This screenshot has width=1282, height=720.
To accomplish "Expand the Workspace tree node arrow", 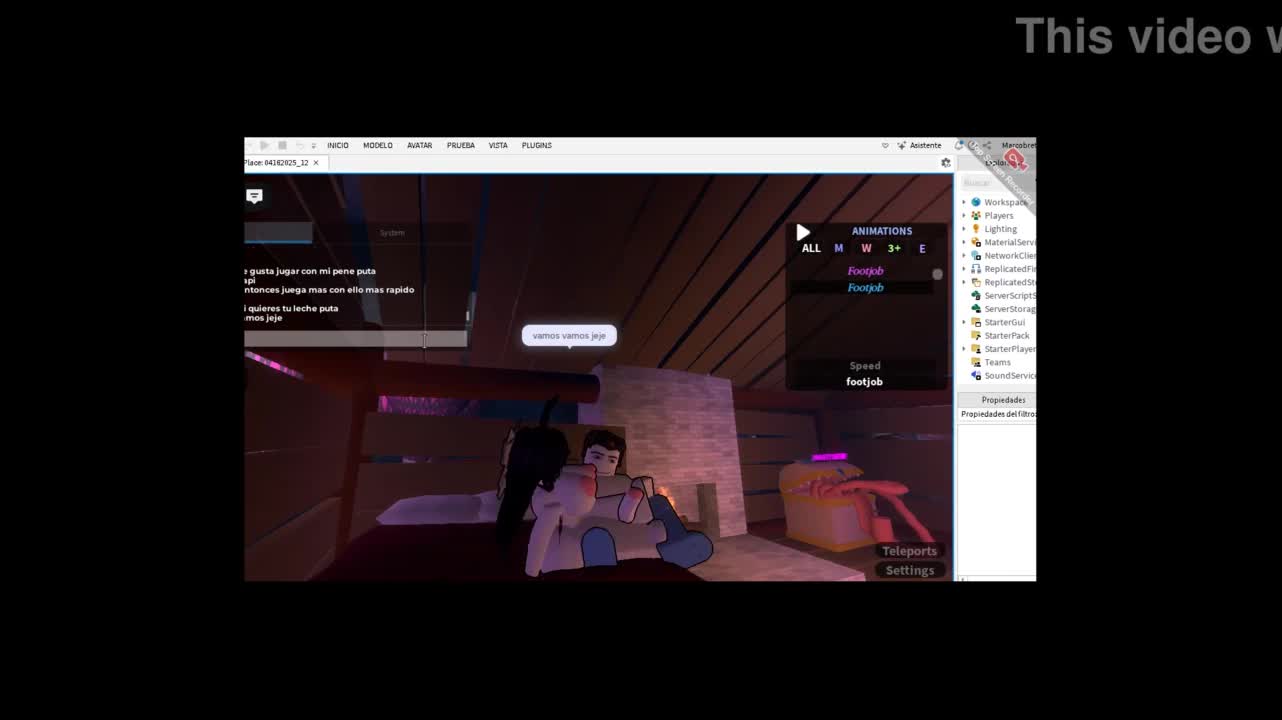I will [964, 202].
